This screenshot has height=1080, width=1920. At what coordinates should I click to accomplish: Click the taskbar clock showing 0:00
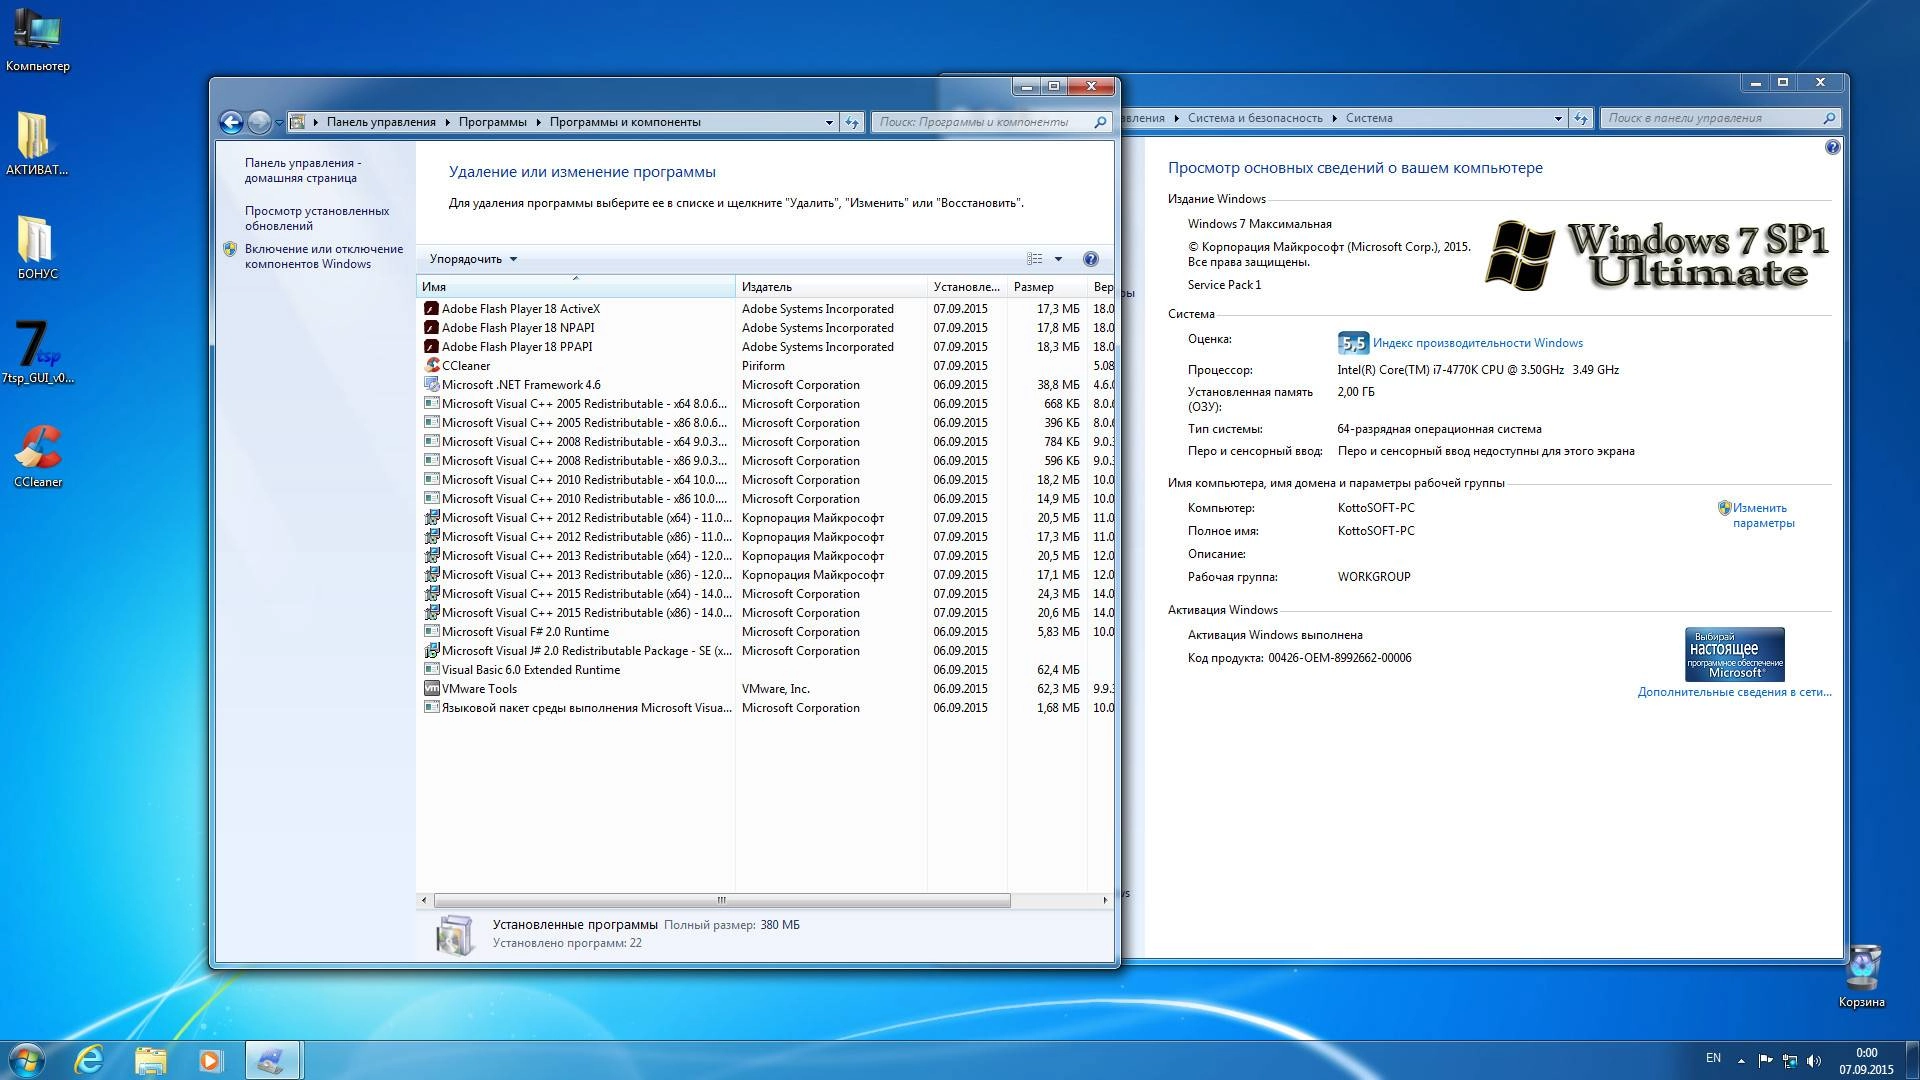tap(1866, 1061)
